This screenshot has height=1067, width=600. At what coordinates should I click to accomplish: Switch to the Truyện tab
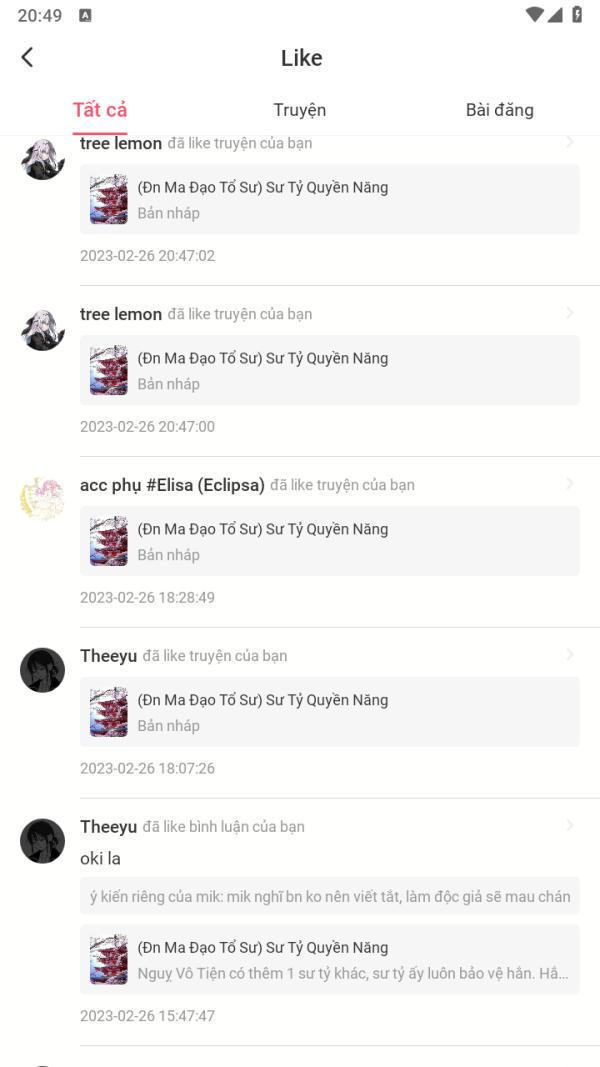(299, 110)
